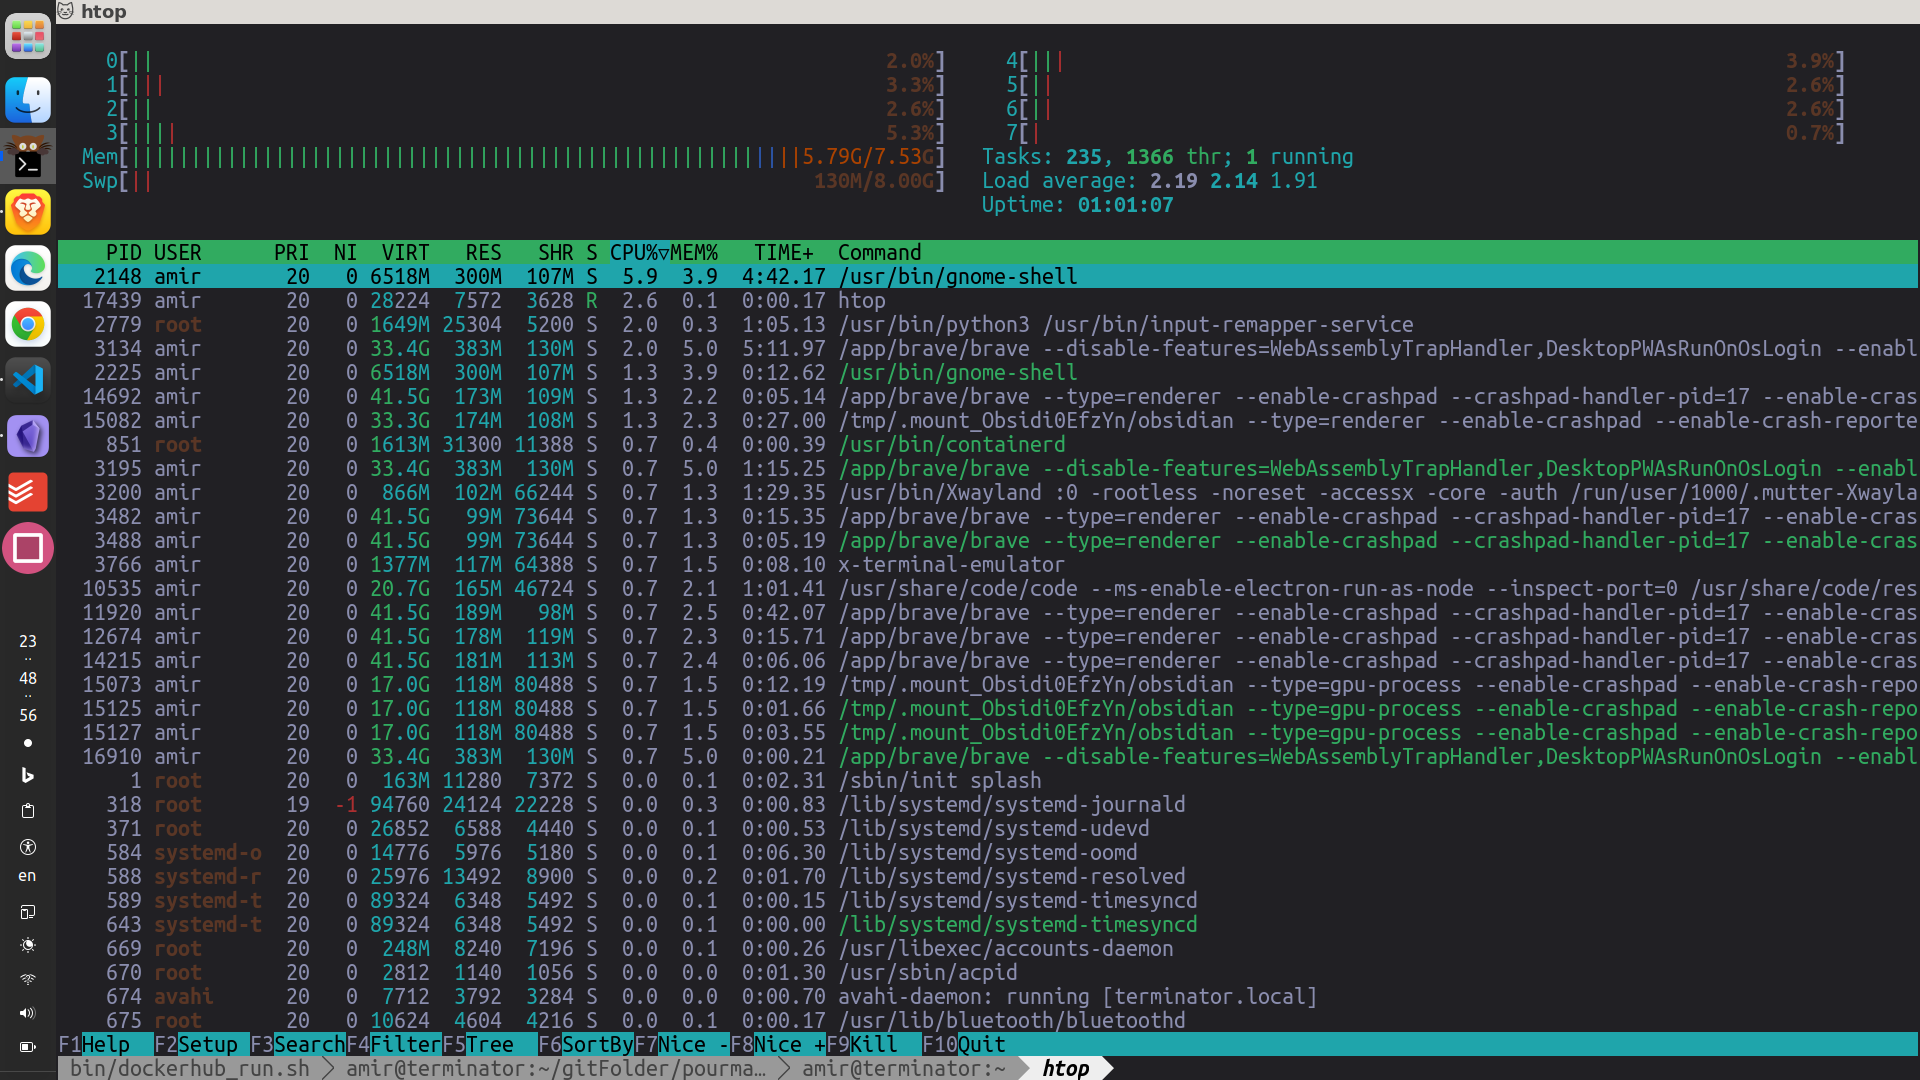The image size is (1920, 1080).
Task: Click the notification dot indicator
Action: click(x=28, y=743)
